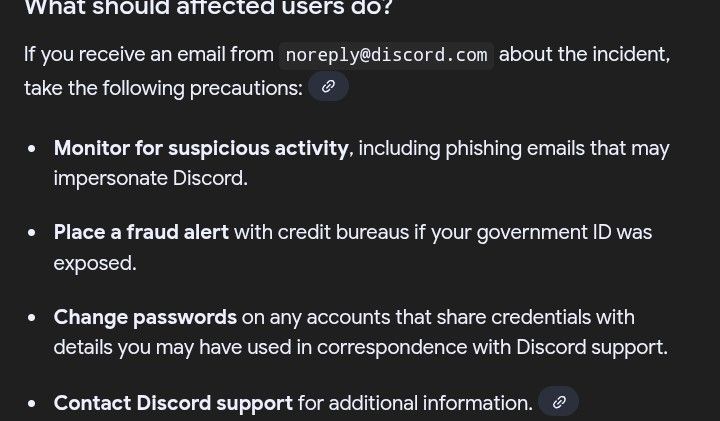Select the bold "Monitor for suspicious activity" text

pos(201,148)
